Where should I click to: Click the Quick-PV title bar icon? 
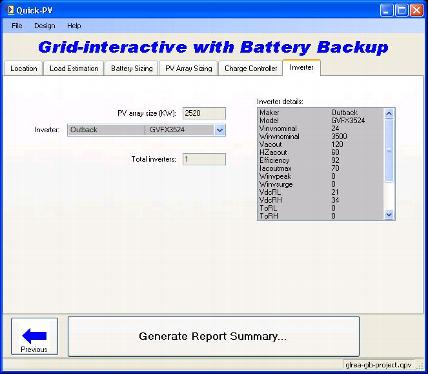click(10, 10)
